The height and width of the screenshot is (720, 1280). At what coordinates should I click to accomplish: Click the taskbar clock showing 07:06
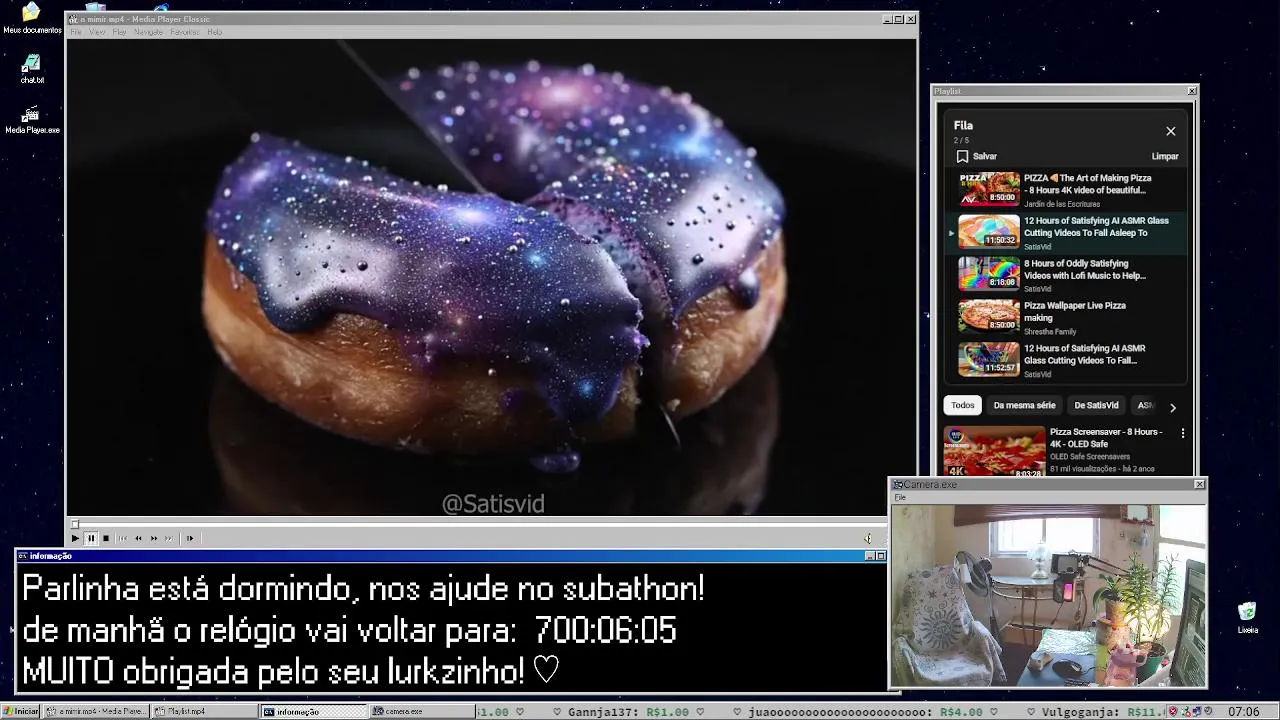(x=1244, y=712)
